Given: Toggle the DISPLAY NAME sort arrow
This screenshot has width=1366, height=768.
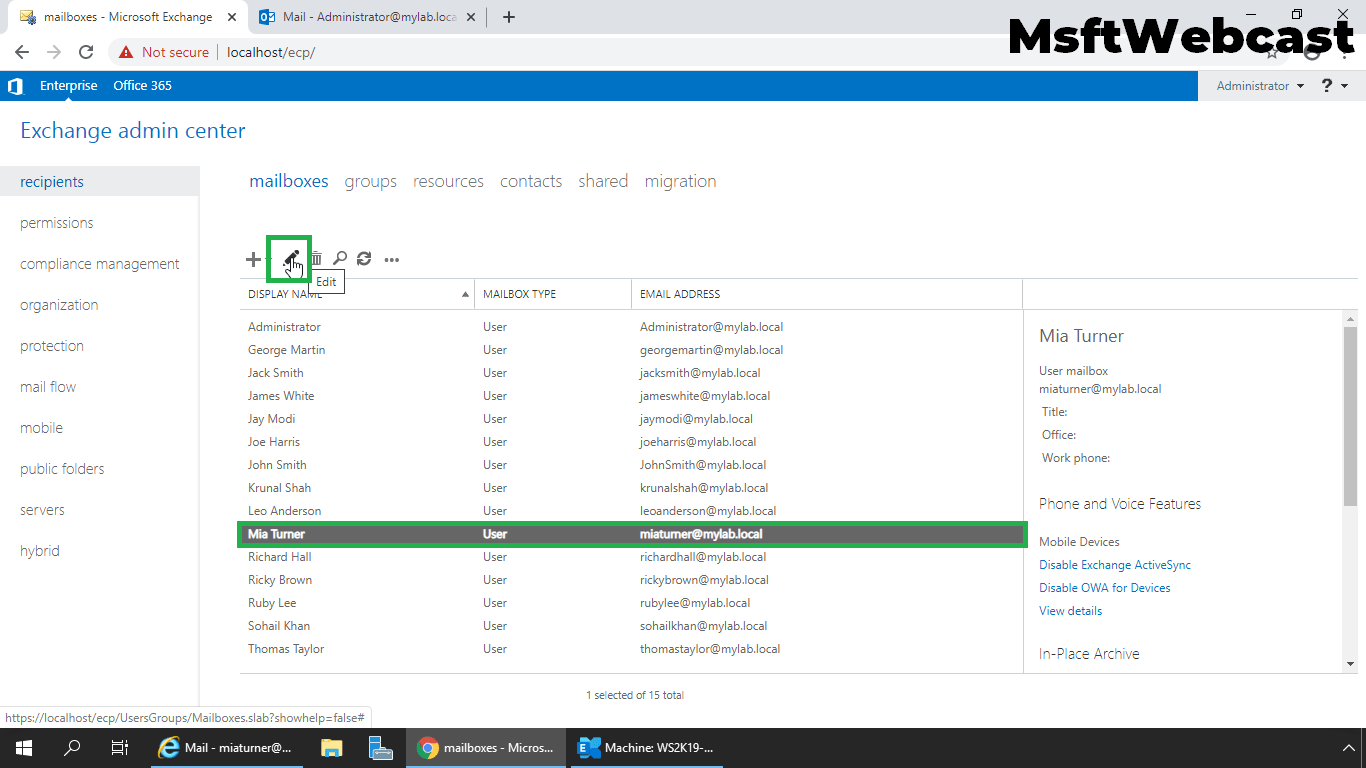Looking at the screenshot, I should point(464,293).
